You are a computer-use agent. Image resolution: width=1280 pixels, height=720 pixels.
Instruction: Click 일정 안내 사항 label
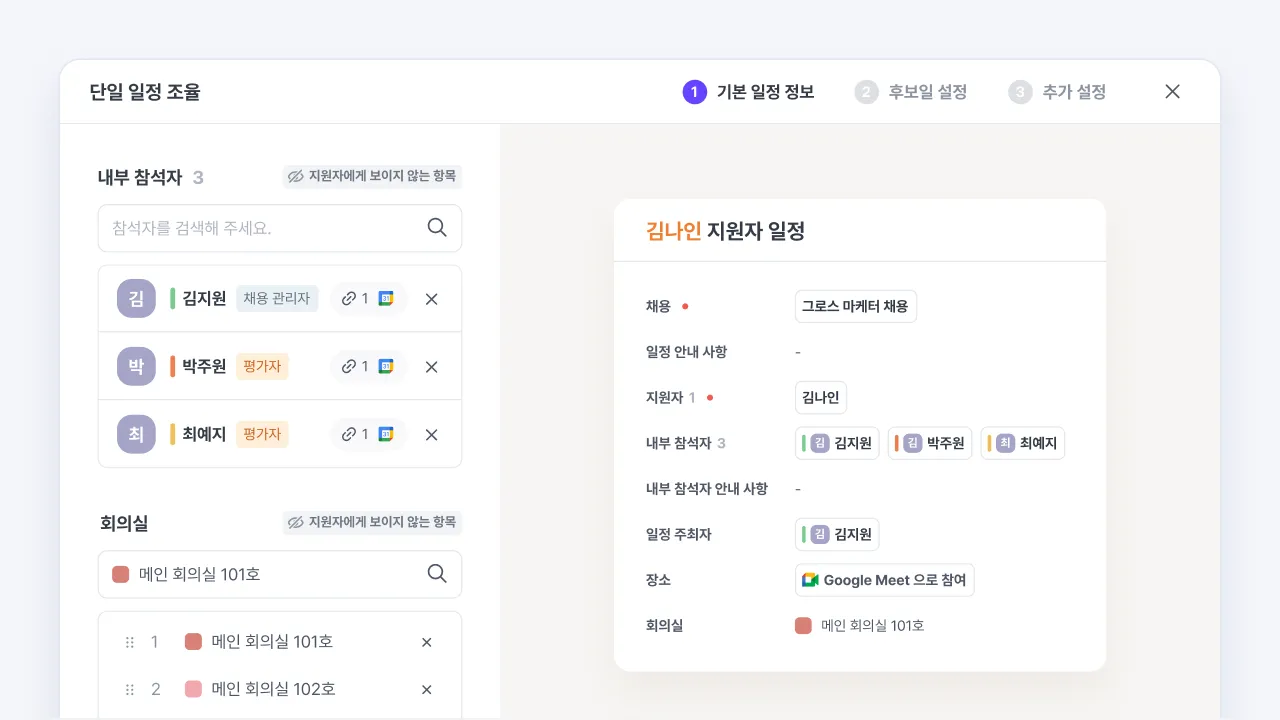coord(687,352)
